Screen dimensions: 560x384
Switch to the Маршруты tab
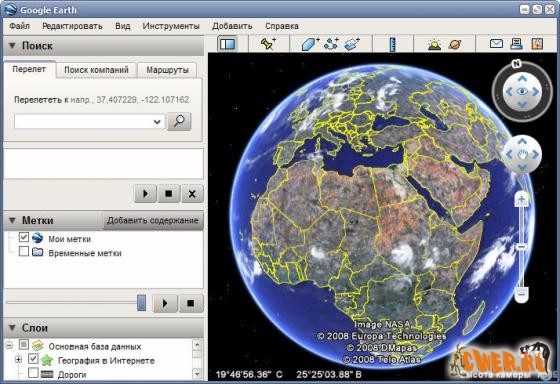tap(167, 70)
